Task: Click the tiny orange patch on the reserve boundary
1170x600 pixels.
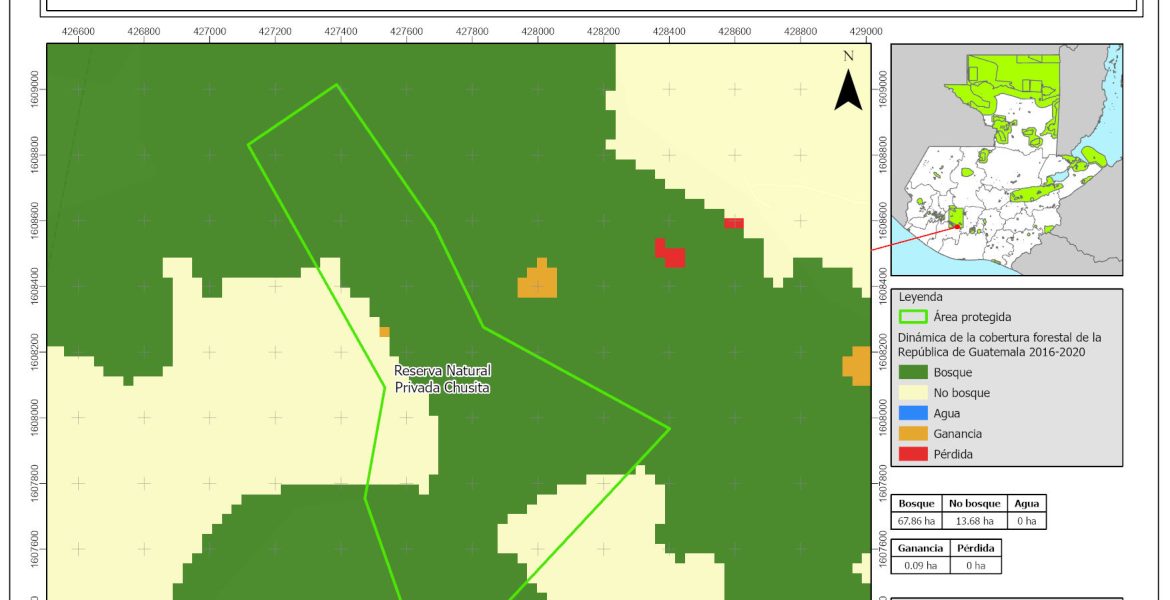Action: pyautogui.click(x=384, y=332)
